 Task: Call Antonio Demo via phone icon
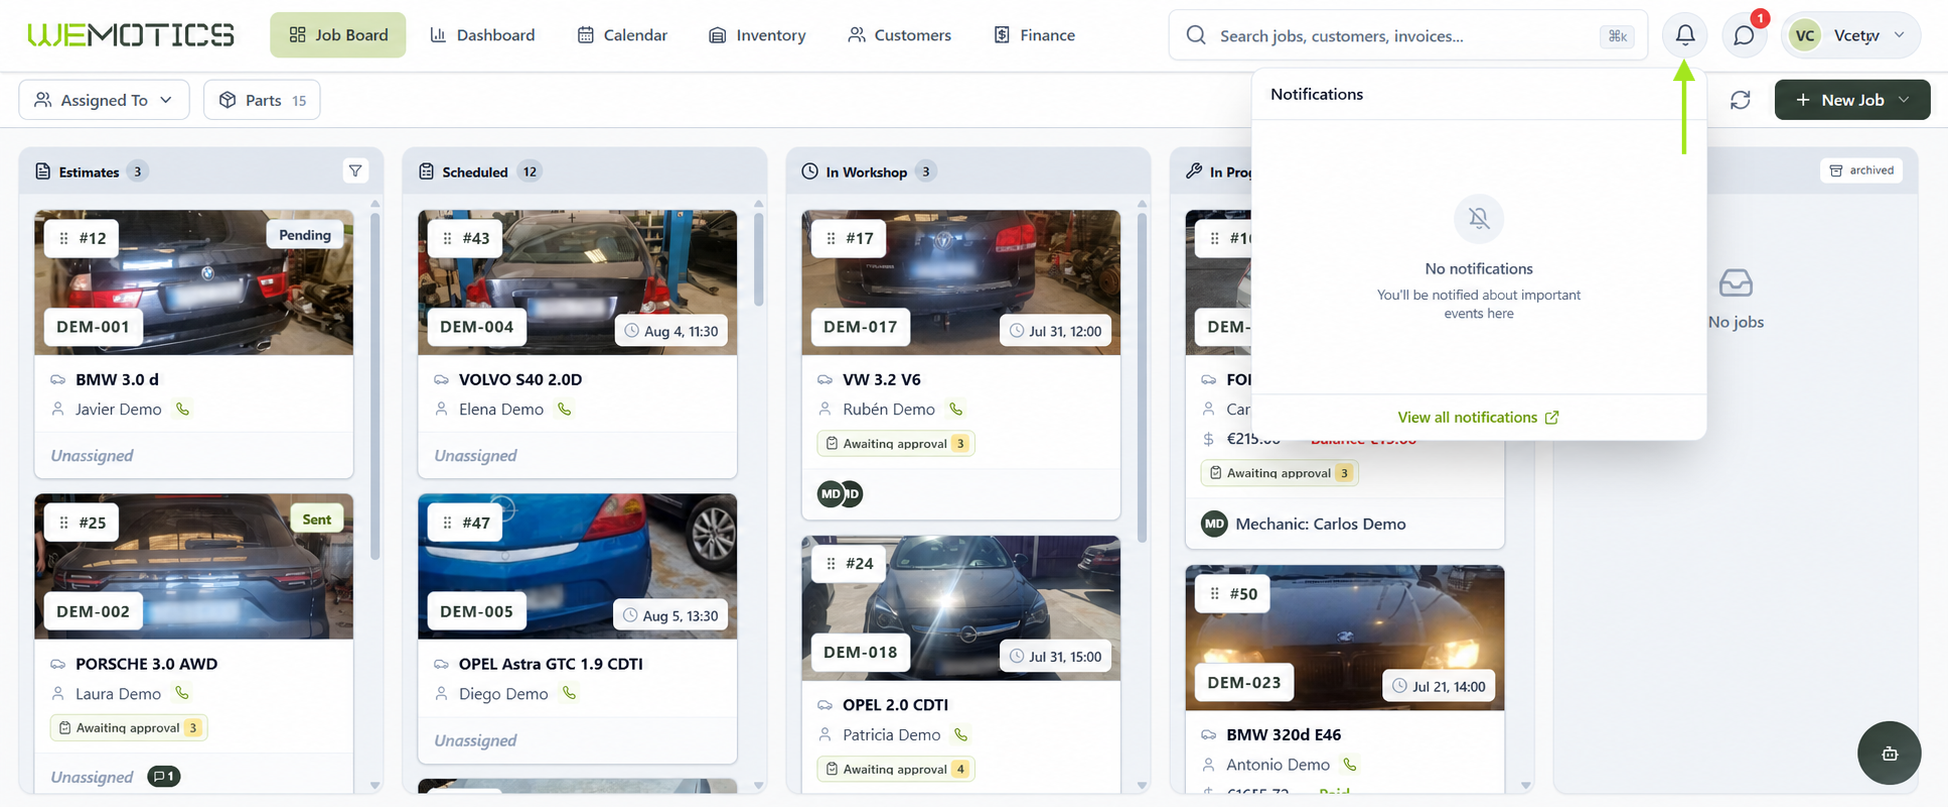pos(1350,764)
